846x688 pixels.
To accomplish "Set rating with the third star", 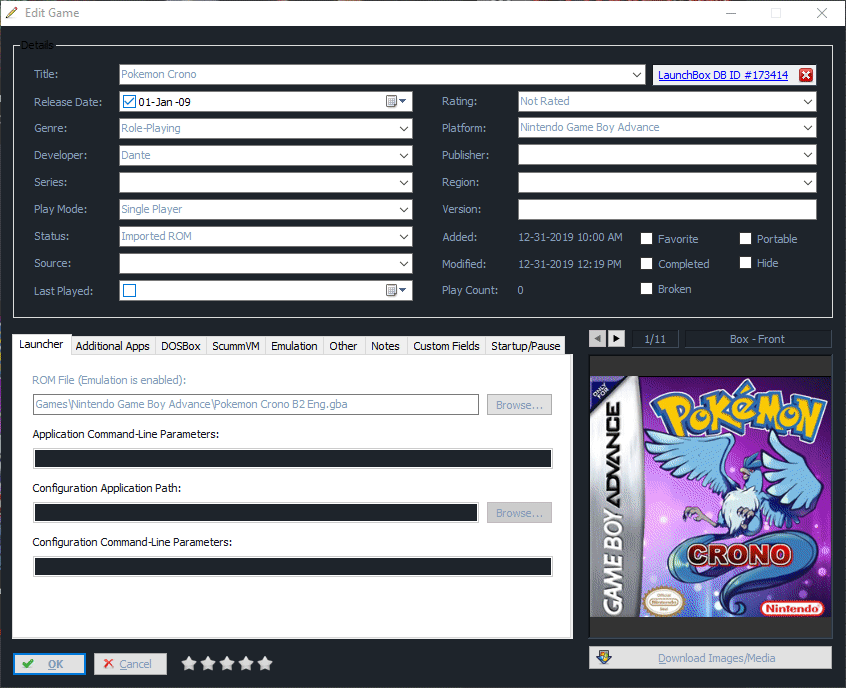I will (226, 663).
